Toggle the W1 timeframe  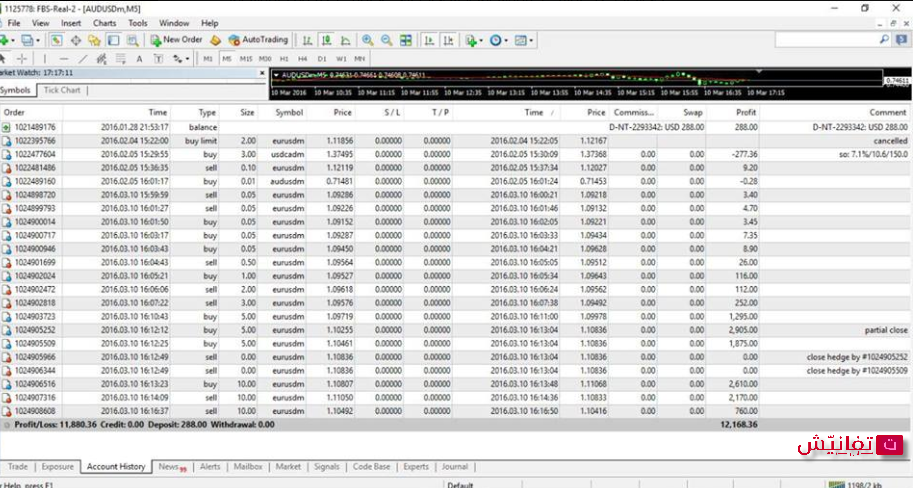[341, 59]
